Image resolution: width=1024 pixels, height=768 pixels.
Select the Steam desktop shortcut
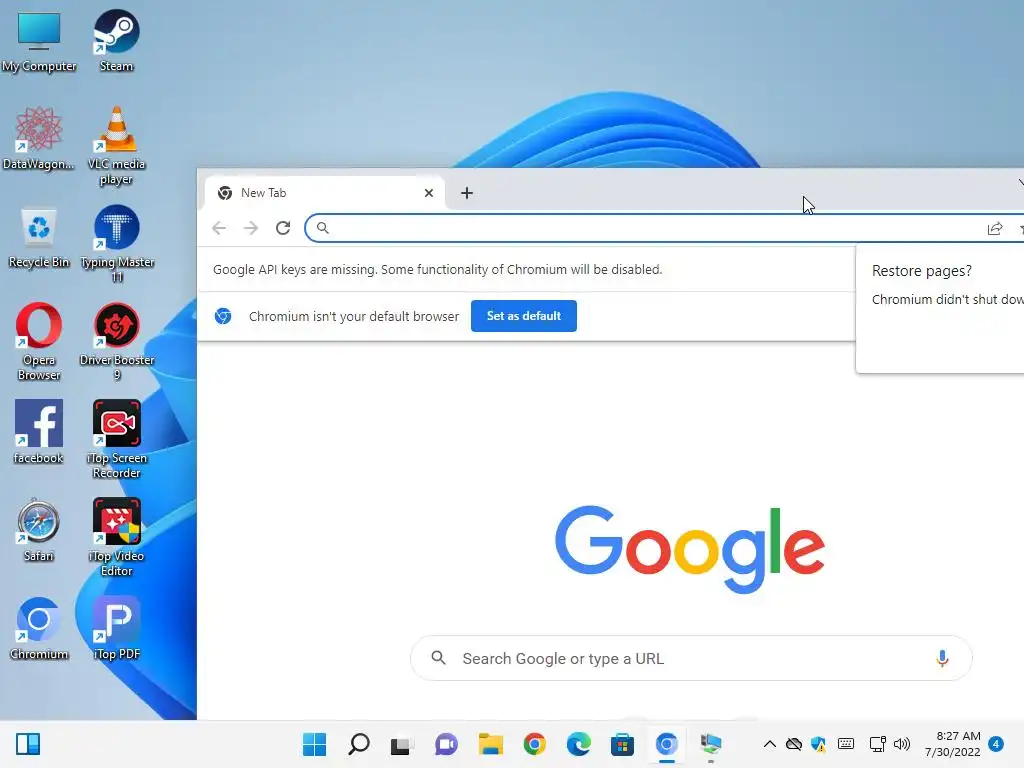116,40
